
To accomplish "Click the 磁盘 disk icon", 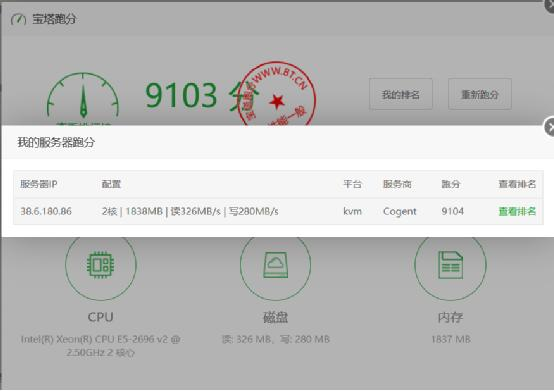I will (x=276, y=265).
